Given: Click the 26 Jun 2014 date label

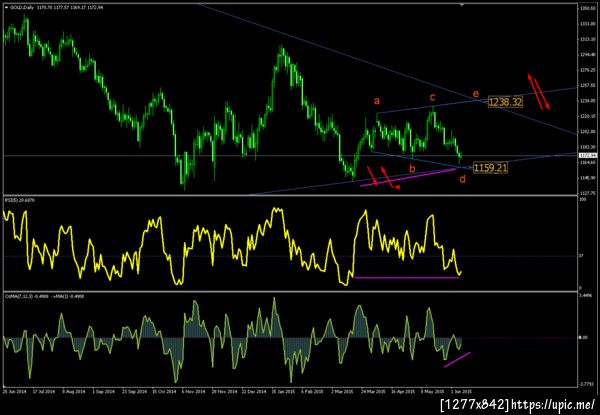Looking at the screenshot, I should (13, 392).
